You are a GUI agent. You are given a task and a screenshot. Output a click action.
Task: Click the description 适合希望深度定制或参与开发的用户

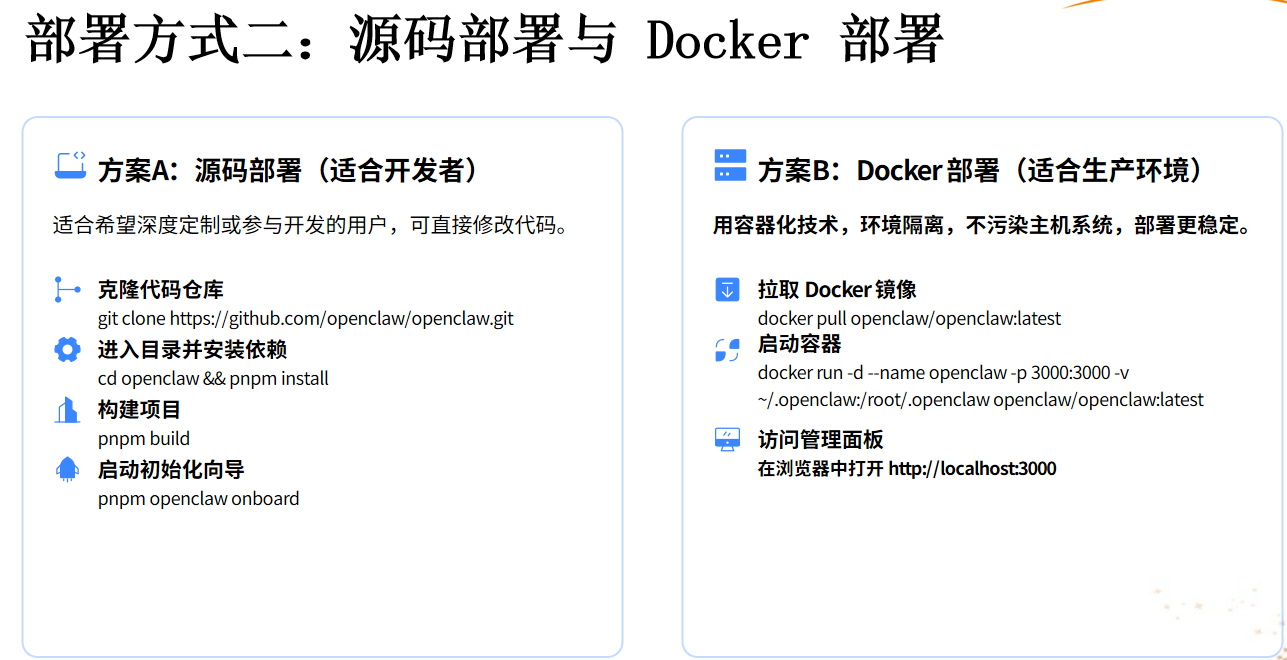[x=312, y=225]
